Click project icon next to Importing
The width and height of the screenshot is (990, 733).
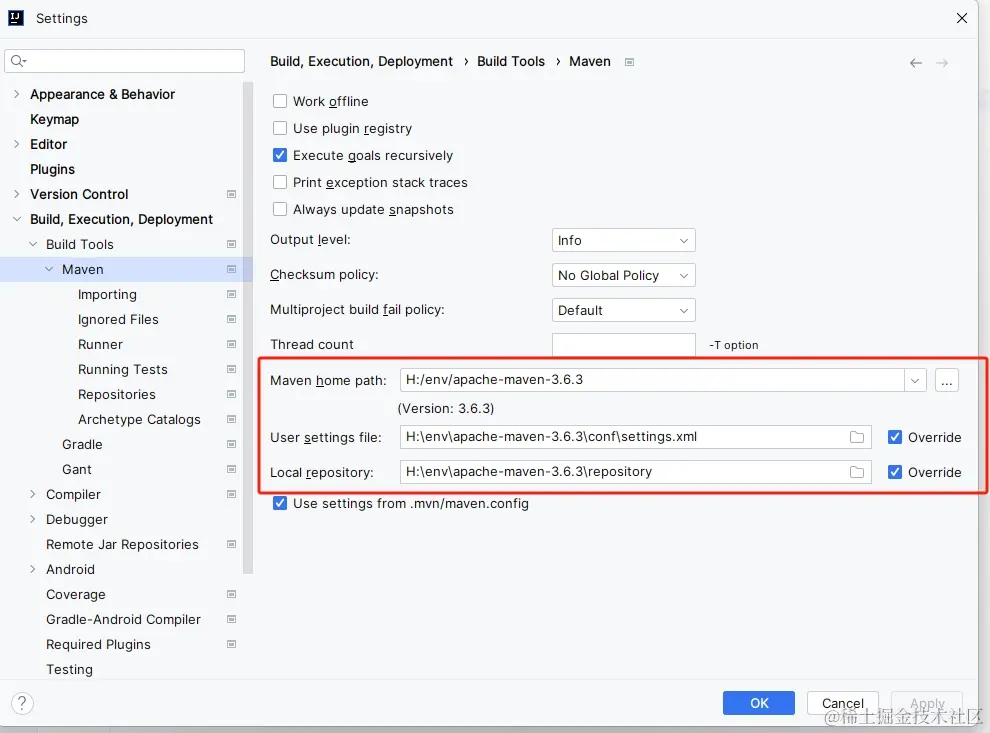[231, 294]
